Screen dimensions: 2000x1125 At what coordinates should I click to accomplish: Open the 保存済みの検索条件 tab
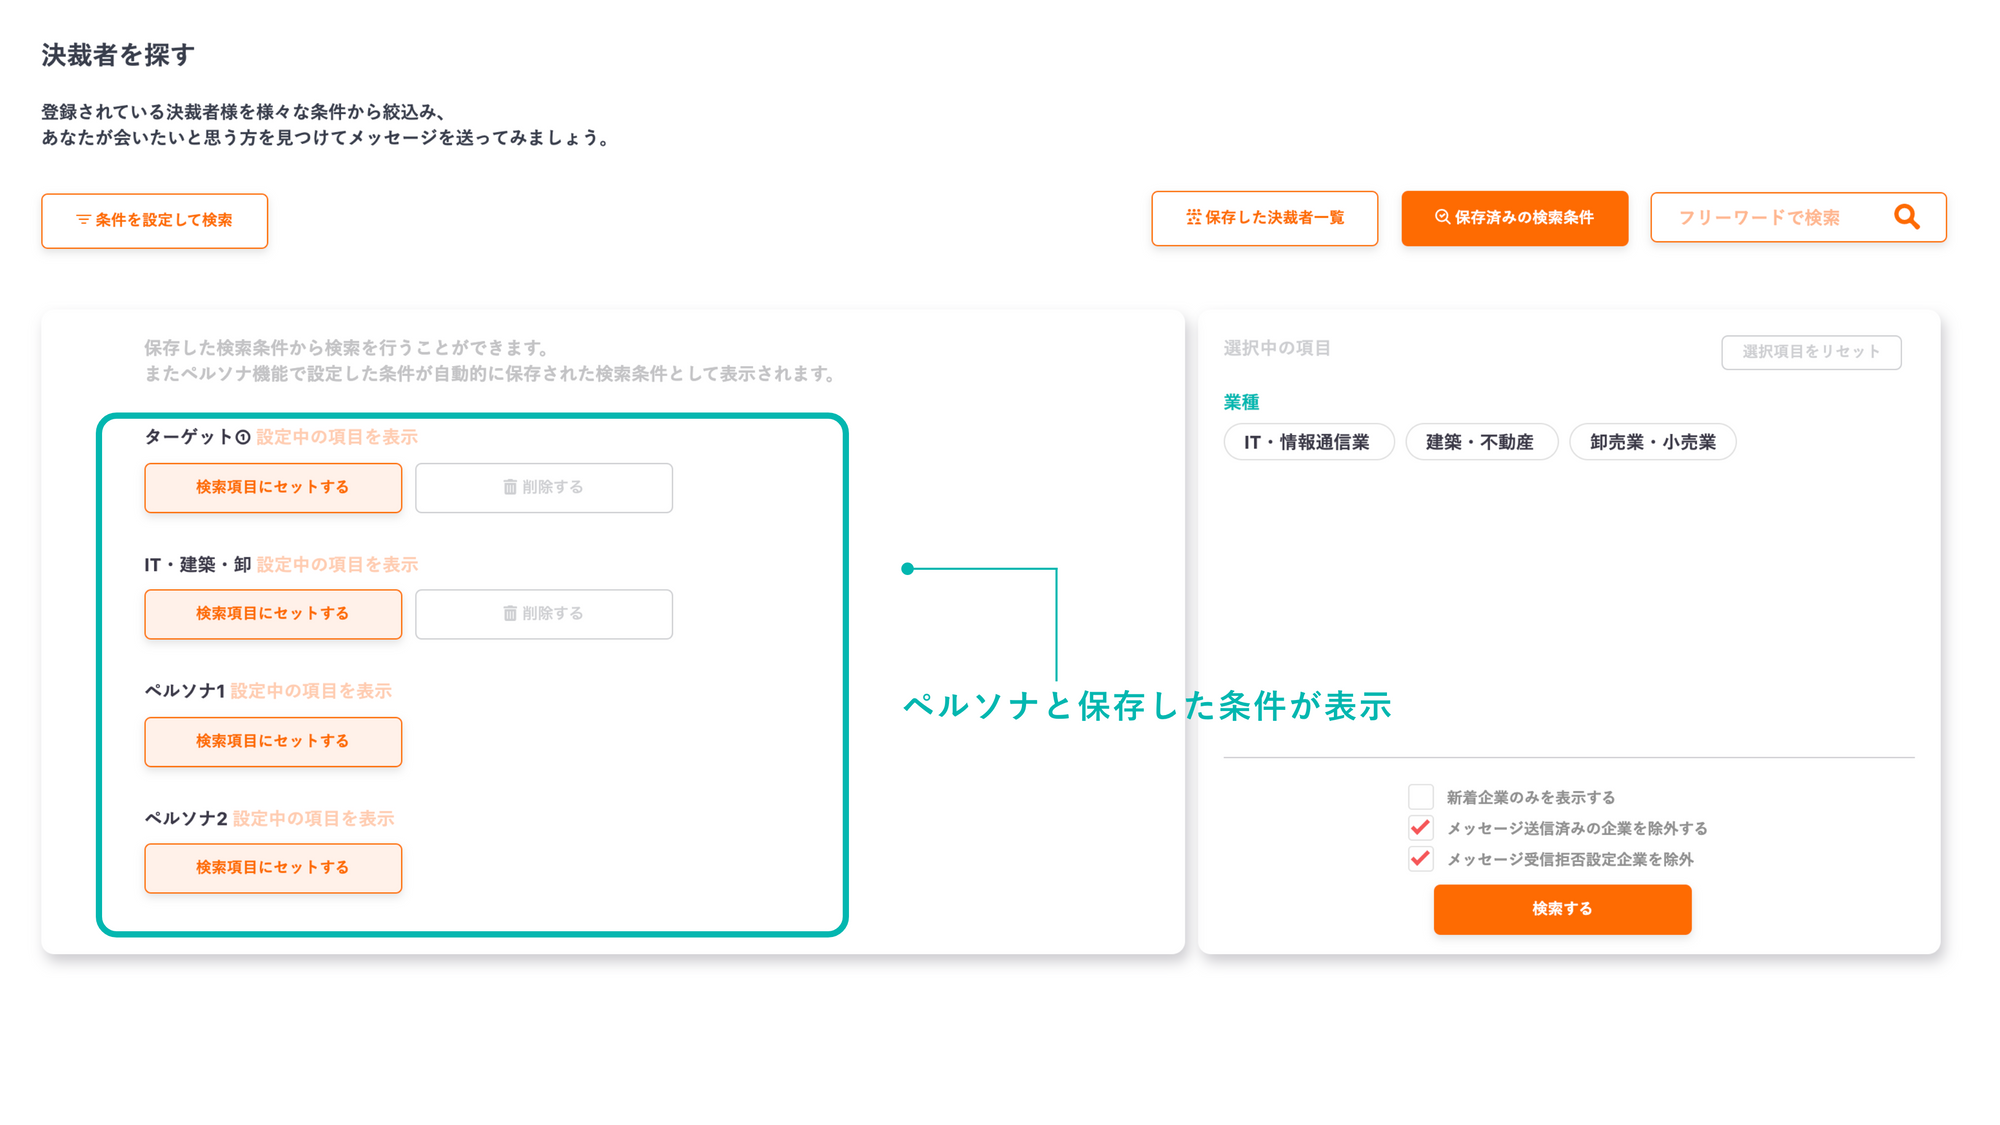(1514, 218)
